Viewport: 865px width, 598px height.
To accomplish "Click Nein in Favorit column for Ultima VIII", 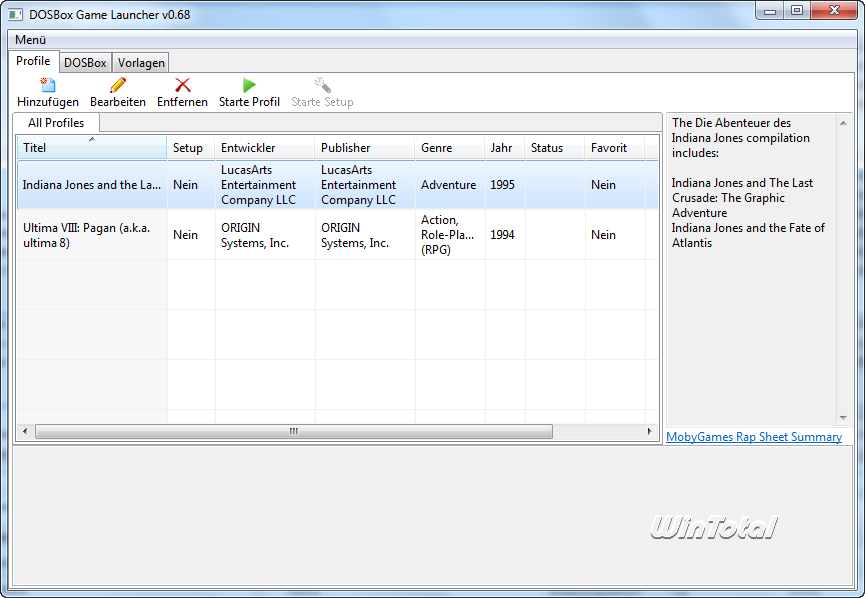I will tap(615, 235).
